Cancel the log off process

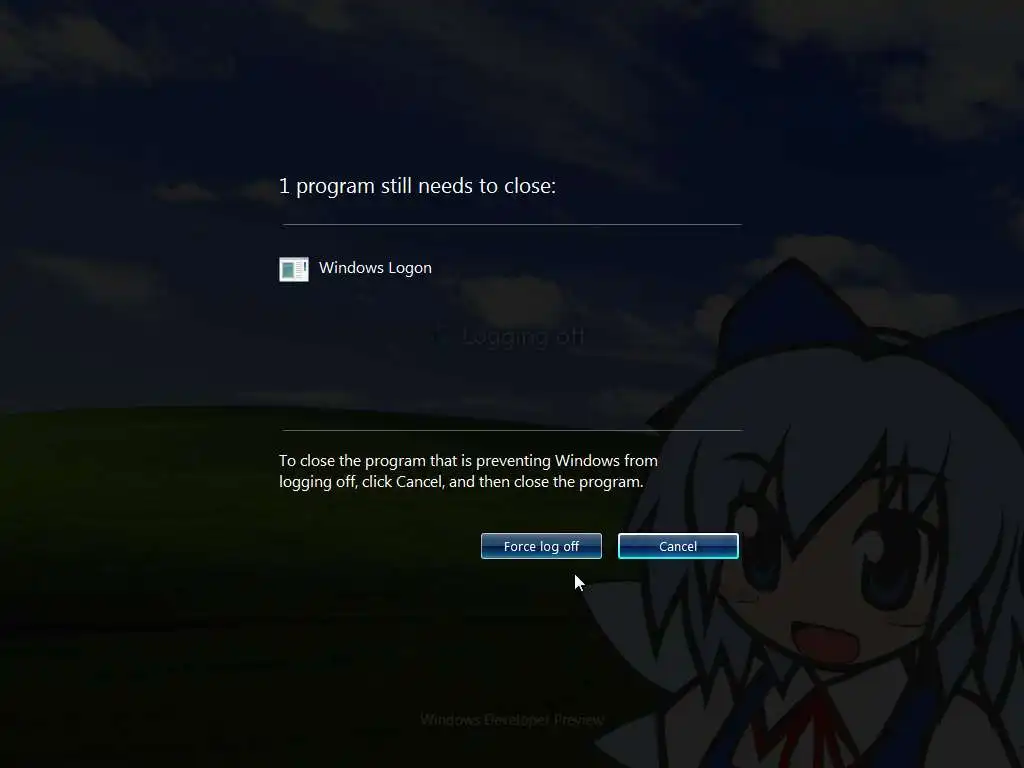678,546
